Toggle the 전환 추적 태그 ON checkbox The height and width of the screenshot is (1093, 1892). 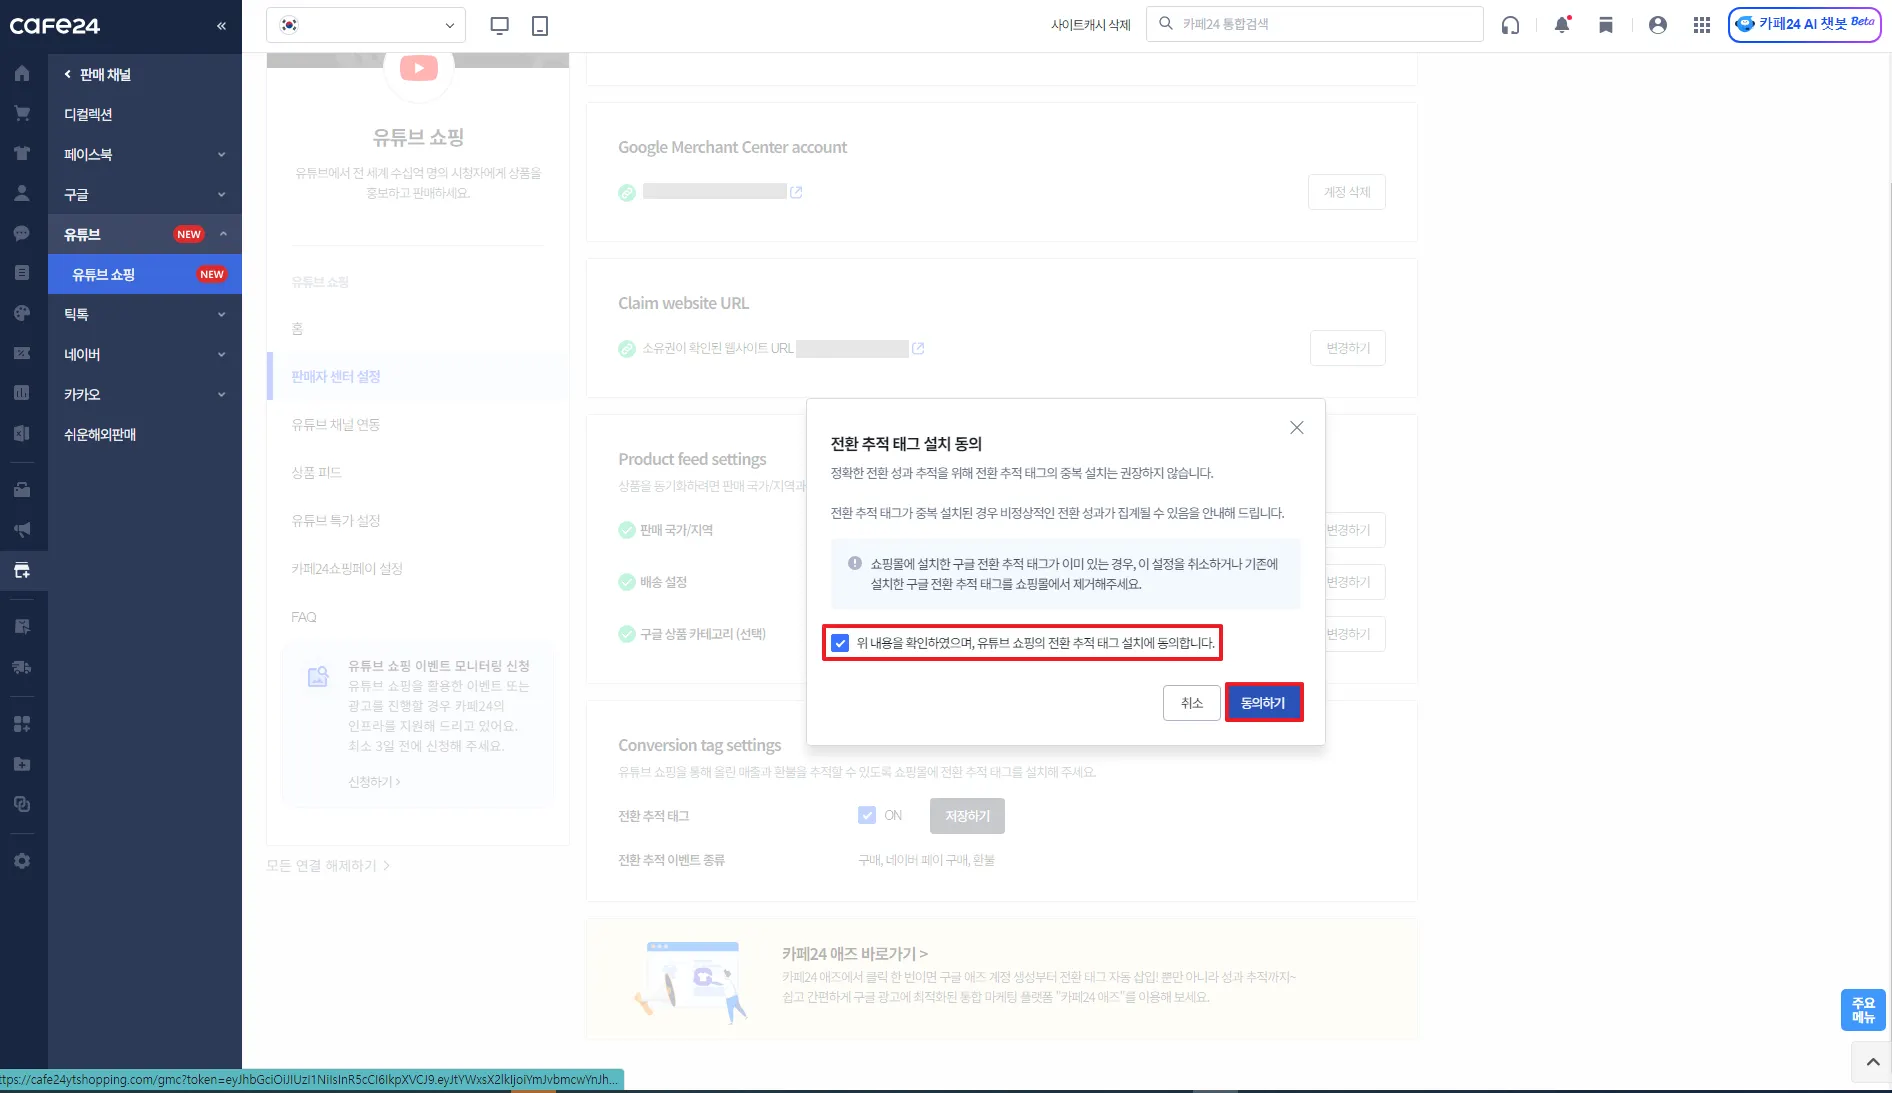pos(867,815)
